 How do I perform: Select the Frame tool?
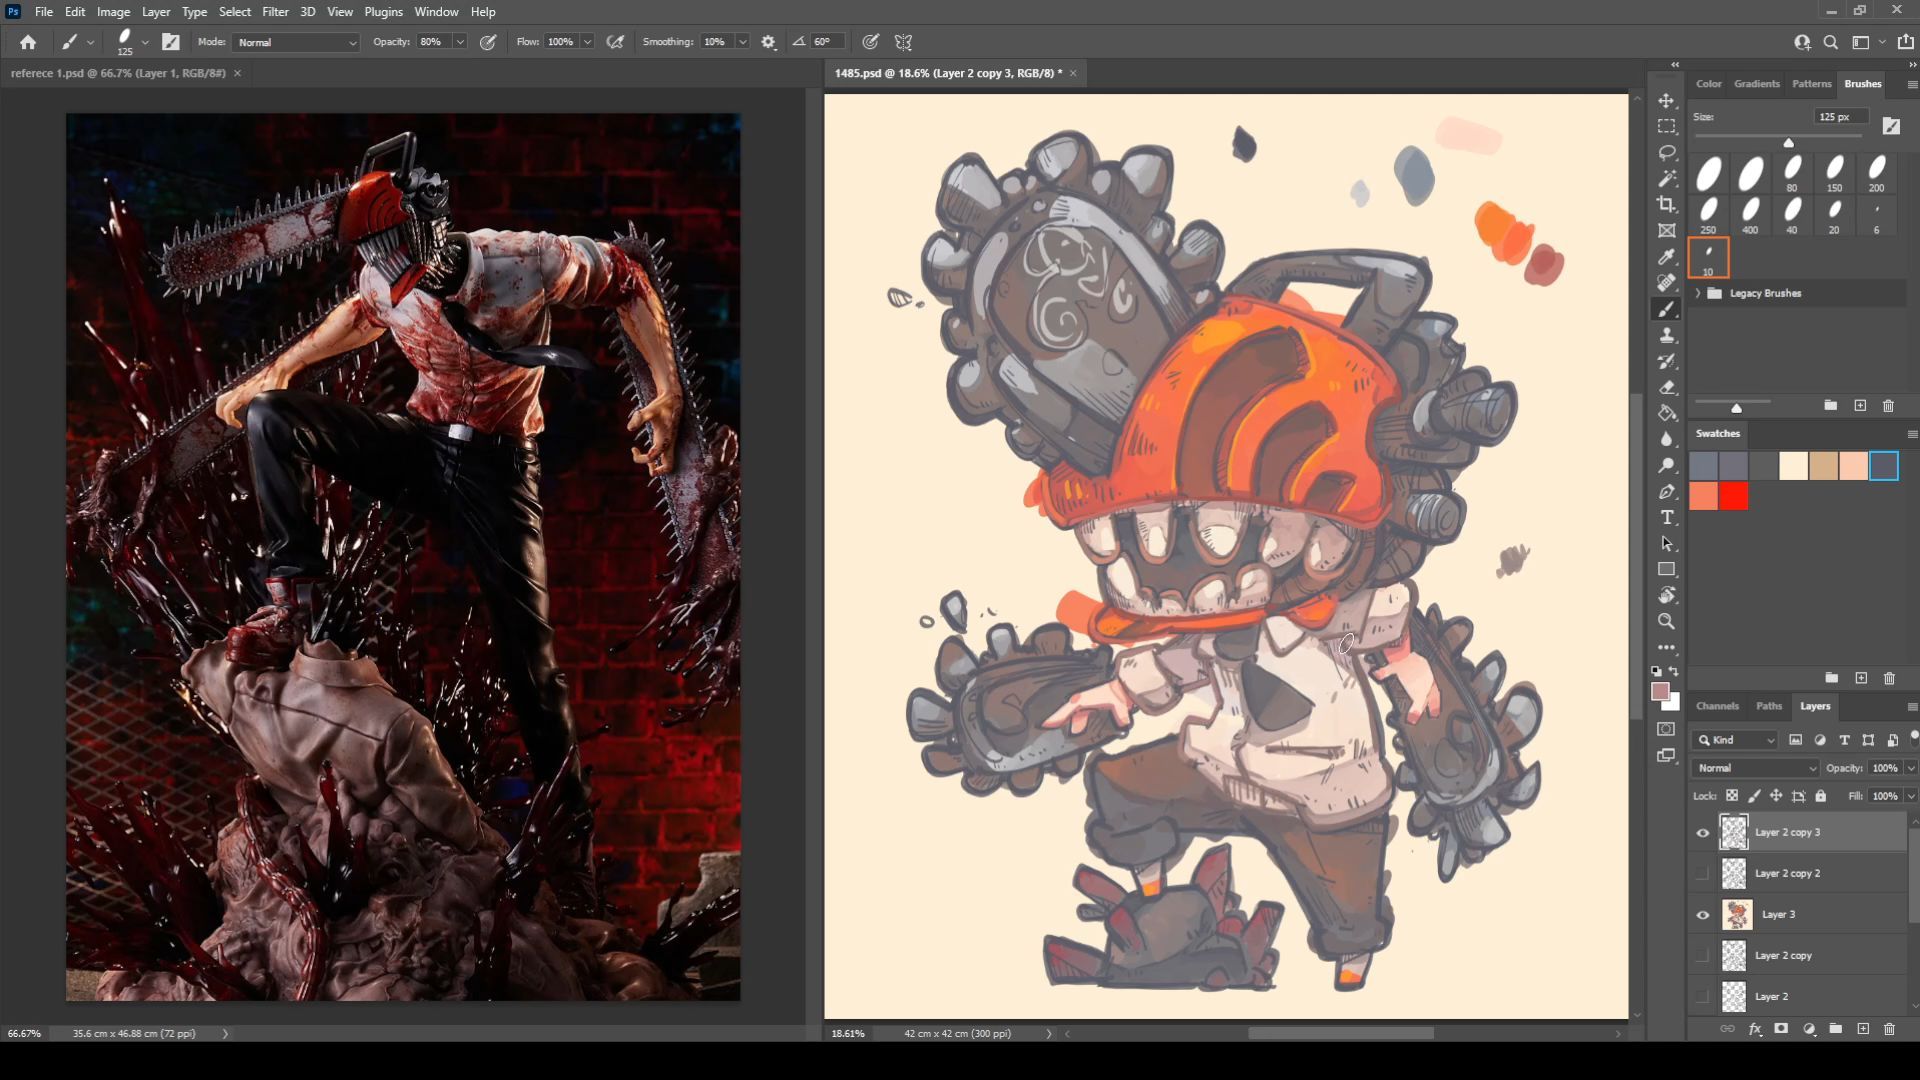pyautogui.click(x=1666, y=231)
